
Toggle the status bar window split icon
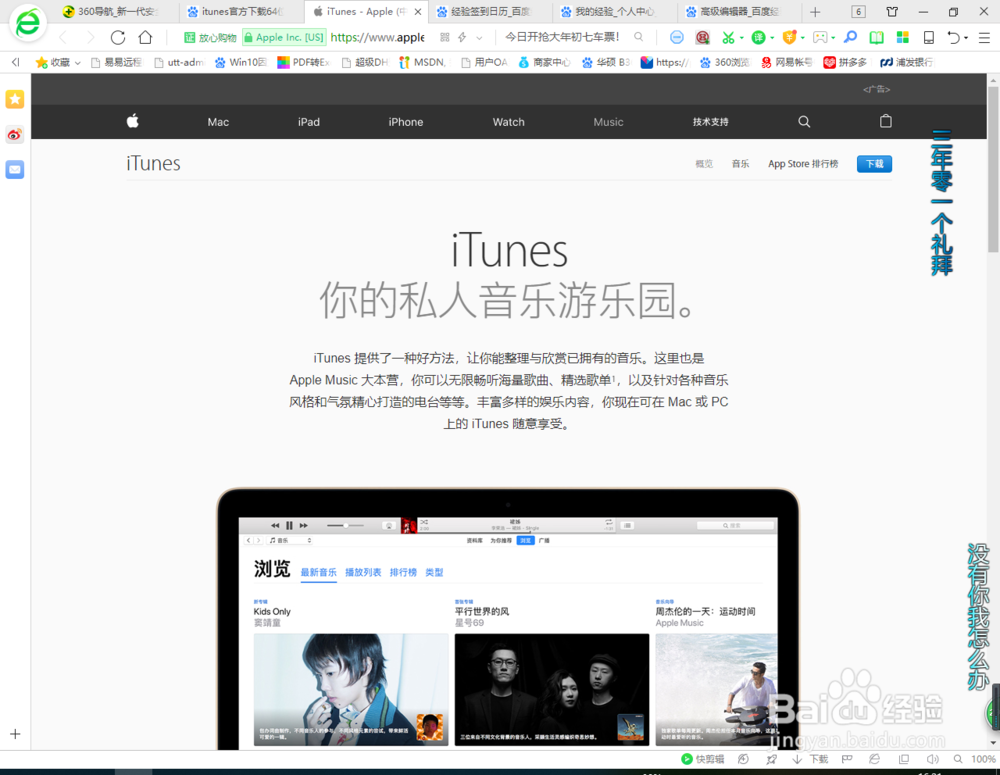click(x=904, y=759)
